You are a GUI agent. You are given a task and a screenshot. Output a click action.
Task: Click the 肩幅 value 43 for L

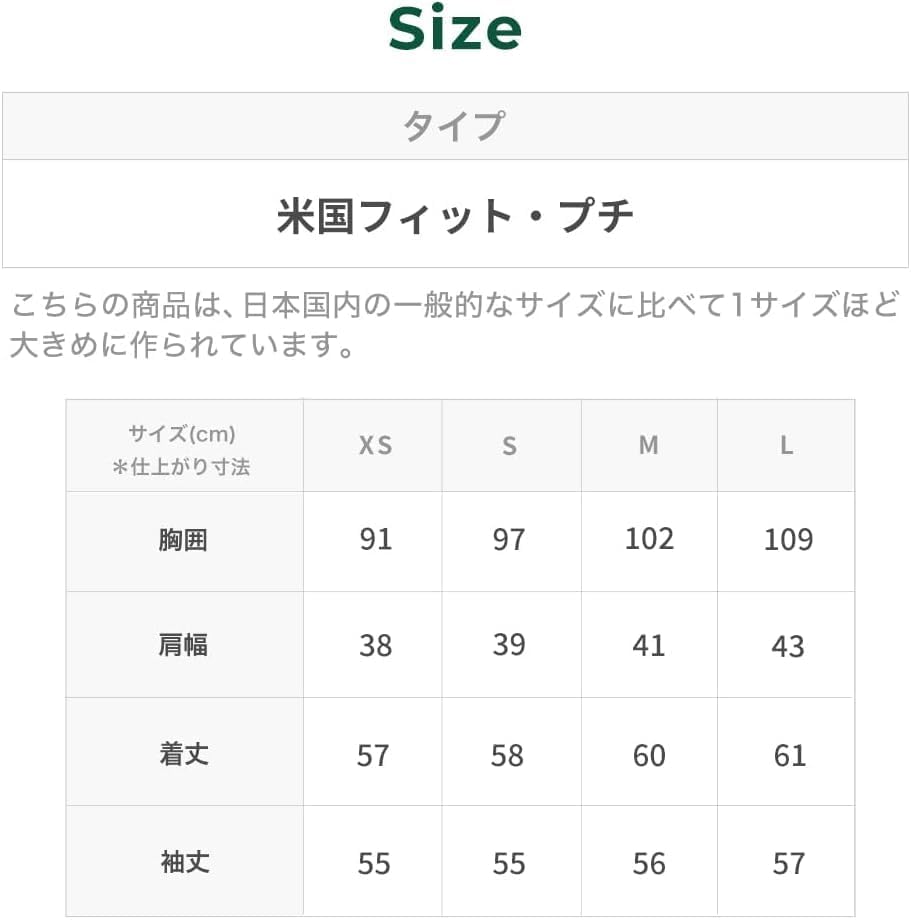[x=788, y=647]
